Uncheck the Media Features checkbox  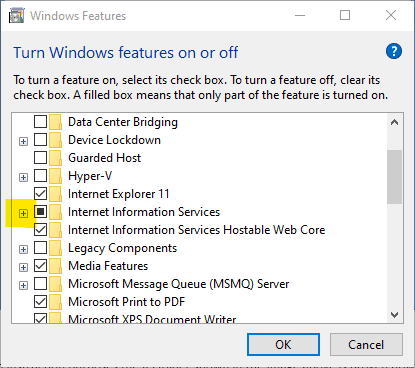point(40,266)
